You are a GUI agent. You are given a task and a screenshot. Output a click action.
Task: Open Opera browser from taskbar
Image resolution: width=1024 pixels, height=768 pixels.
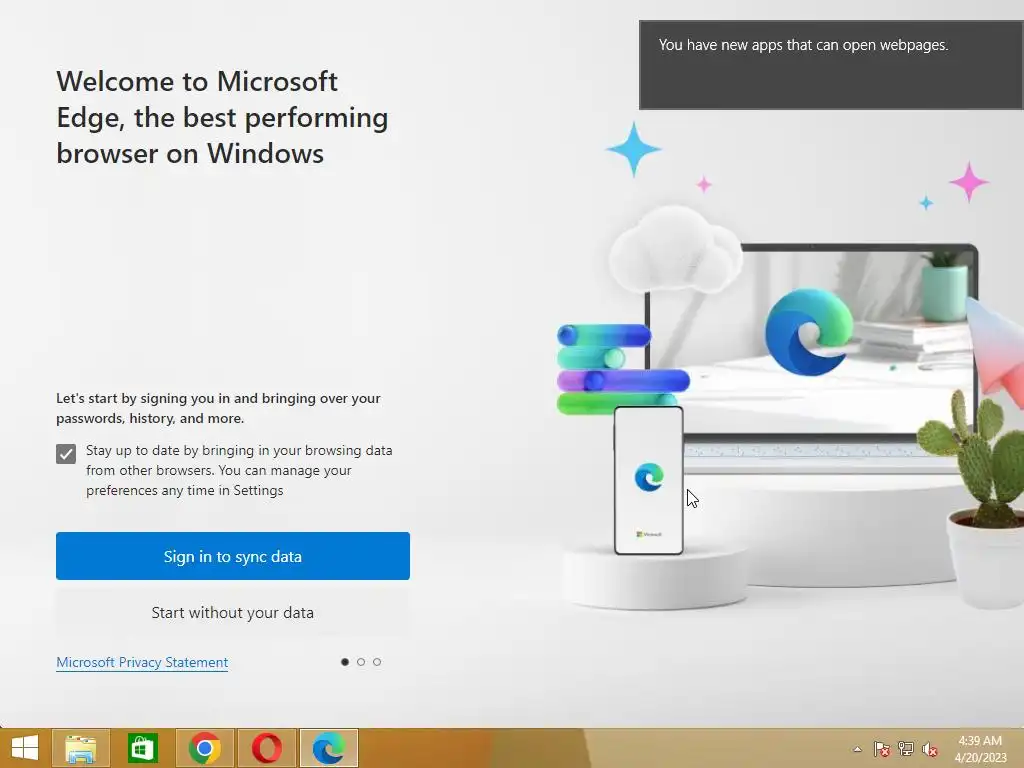pyautogui.click(x=266, y=748)
